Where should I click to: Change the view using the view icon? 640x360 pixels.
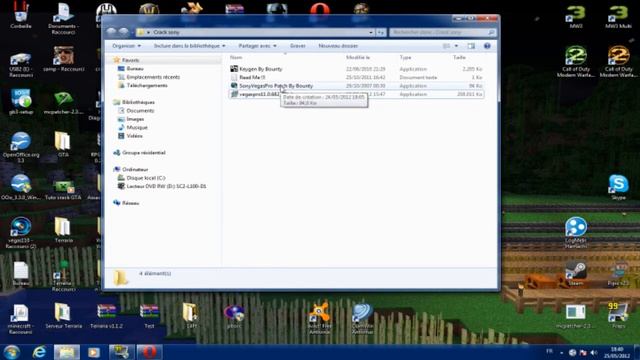pyautogui.click(x=447, y=46)
